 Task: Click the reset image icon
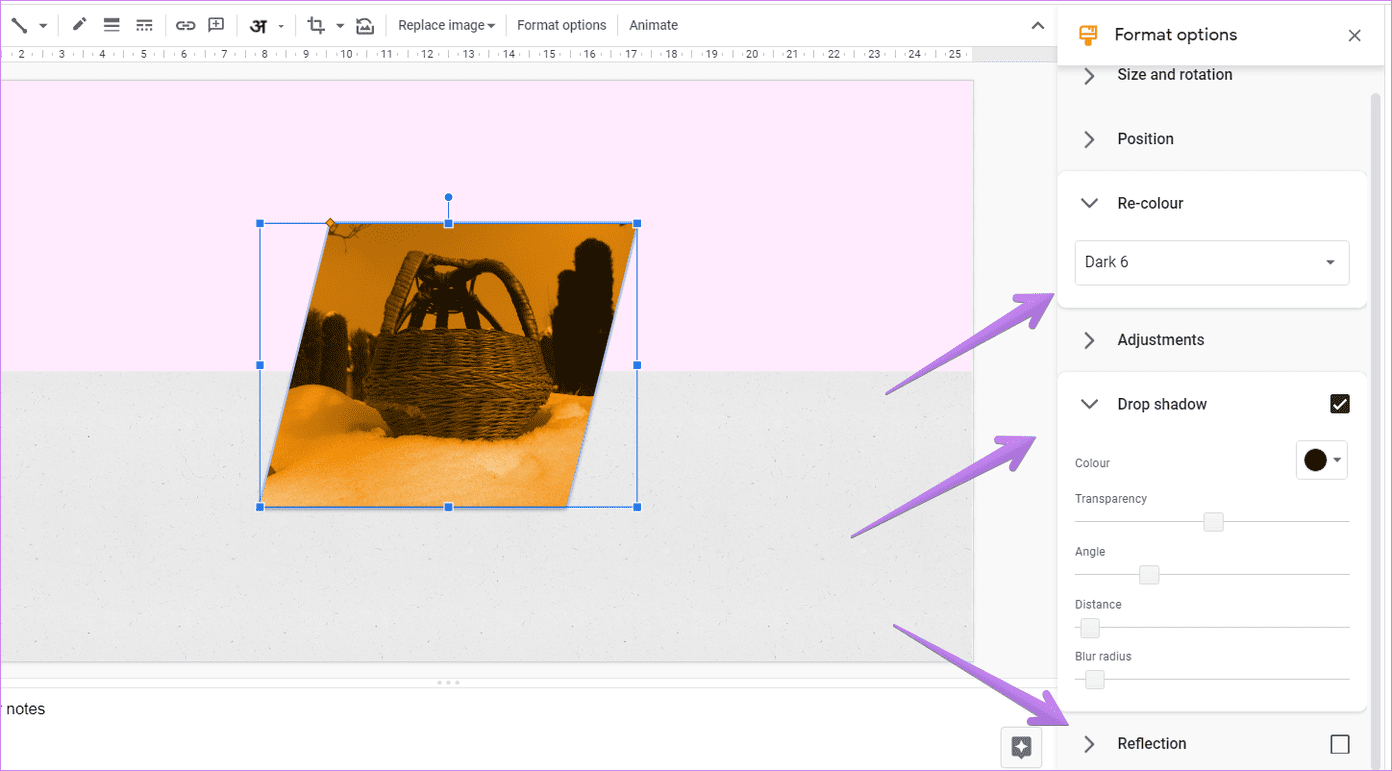coord(365,25)
